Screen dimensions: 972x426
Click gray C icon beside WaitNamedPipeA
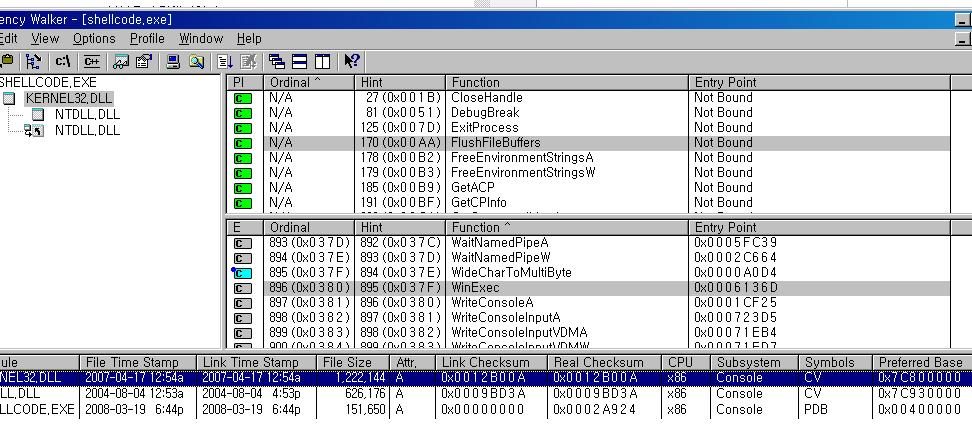point(242,243)
